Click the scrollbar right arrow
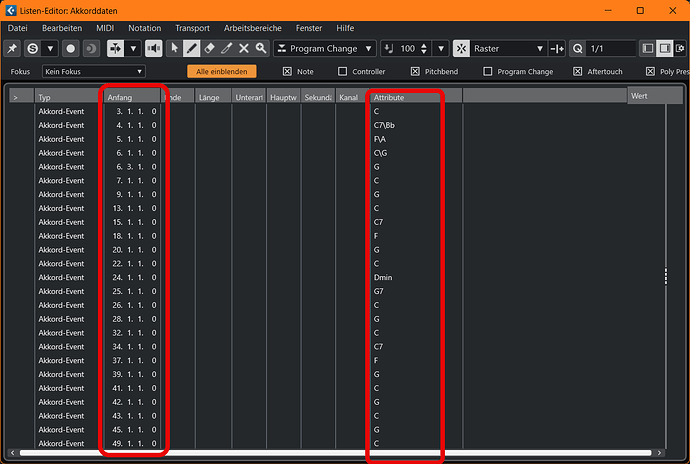 pos(659,453)
